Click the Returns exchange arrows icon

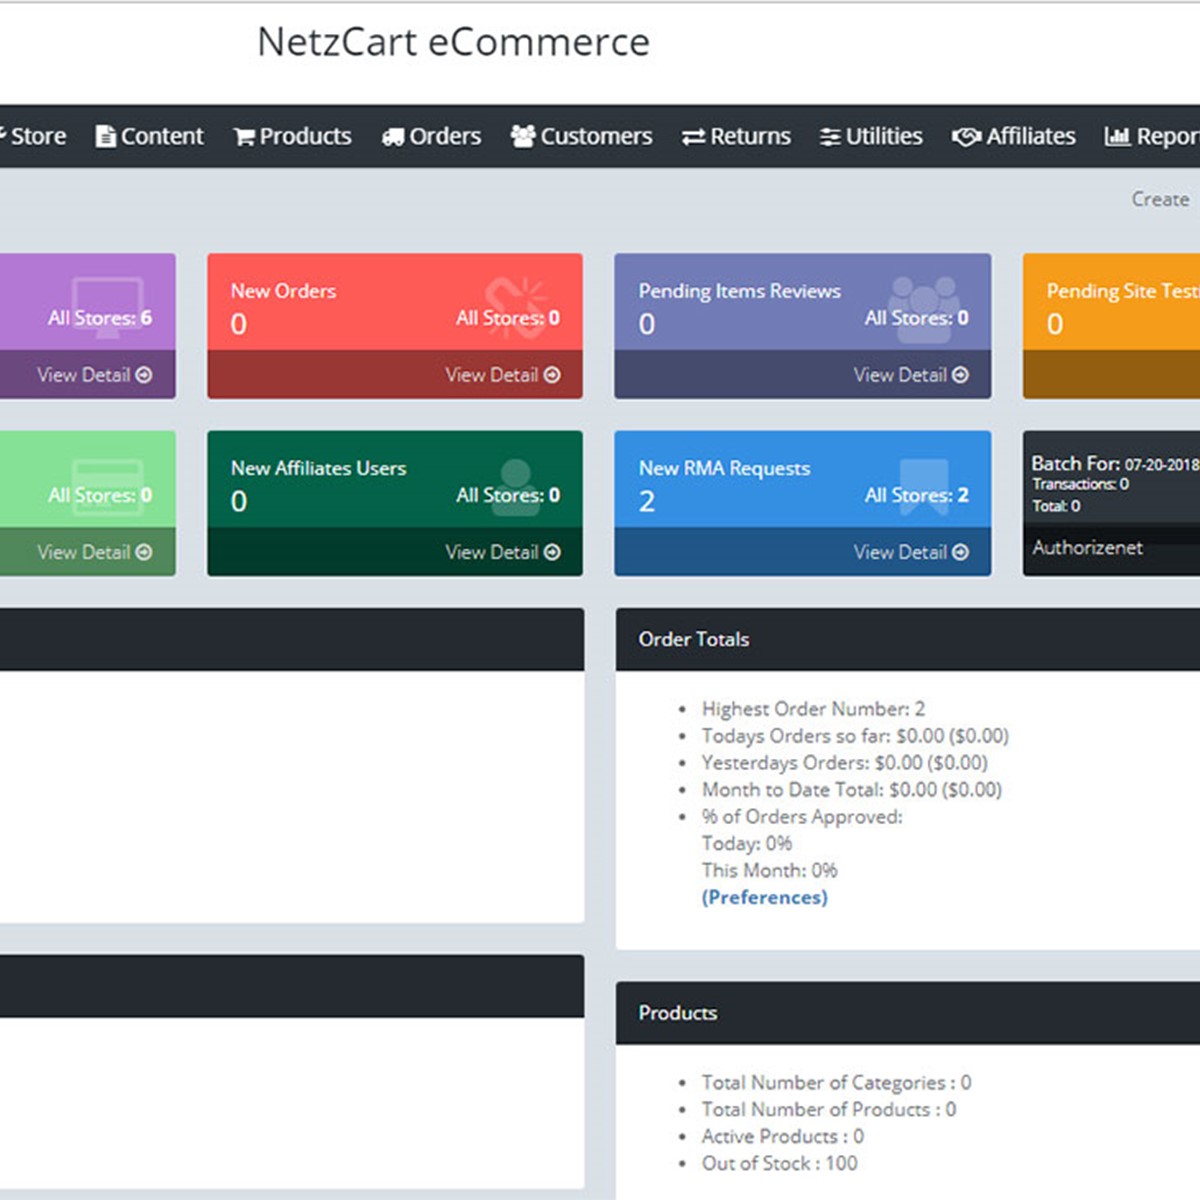click(x=693, y=137)
